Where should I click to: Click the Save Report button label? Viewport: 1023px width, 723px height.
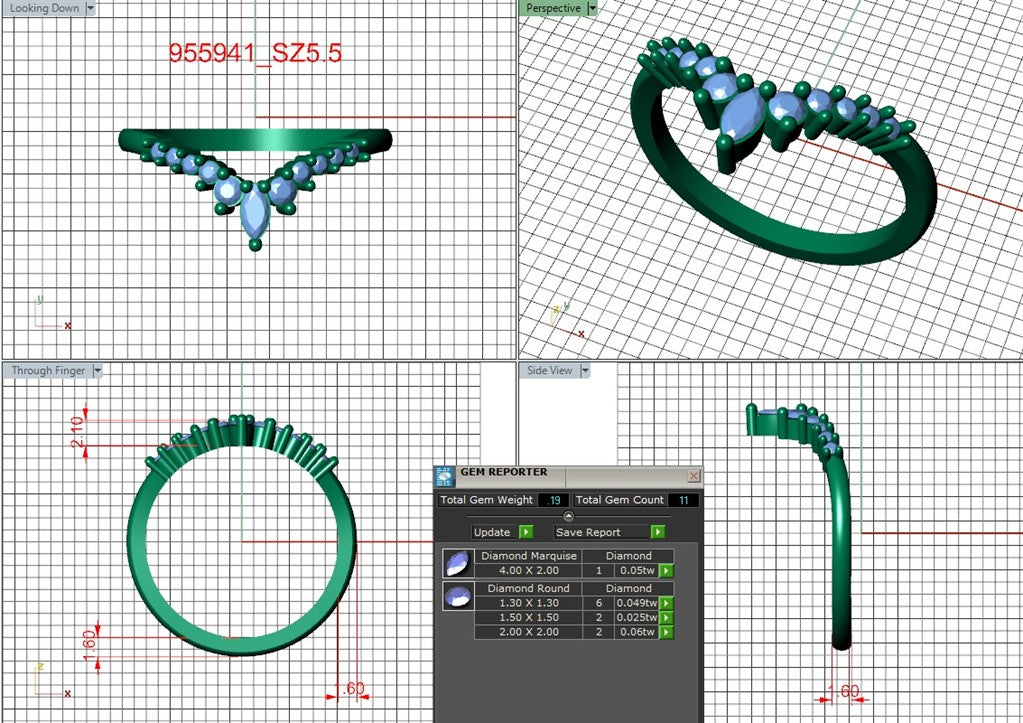tap(588, 532)
